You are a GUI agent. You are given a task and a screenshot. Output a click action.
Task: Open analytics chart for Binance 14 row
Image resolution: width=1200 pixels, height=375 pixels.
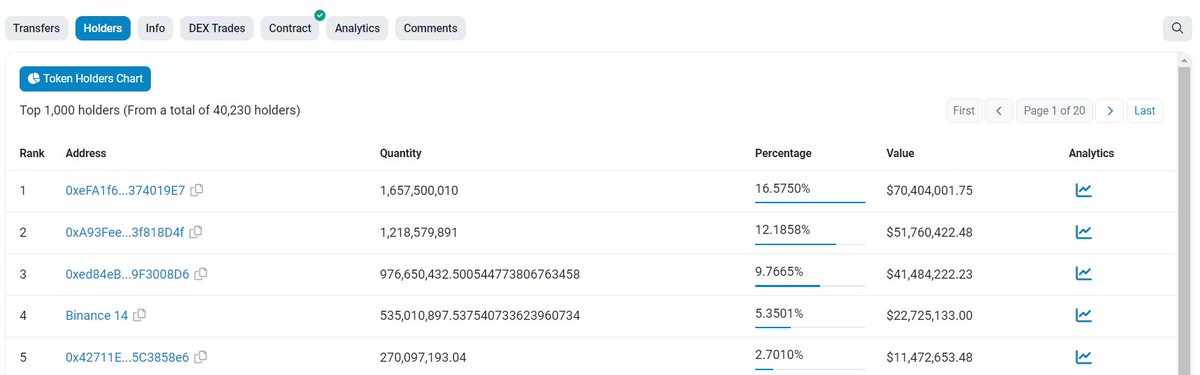point(1083,316)
